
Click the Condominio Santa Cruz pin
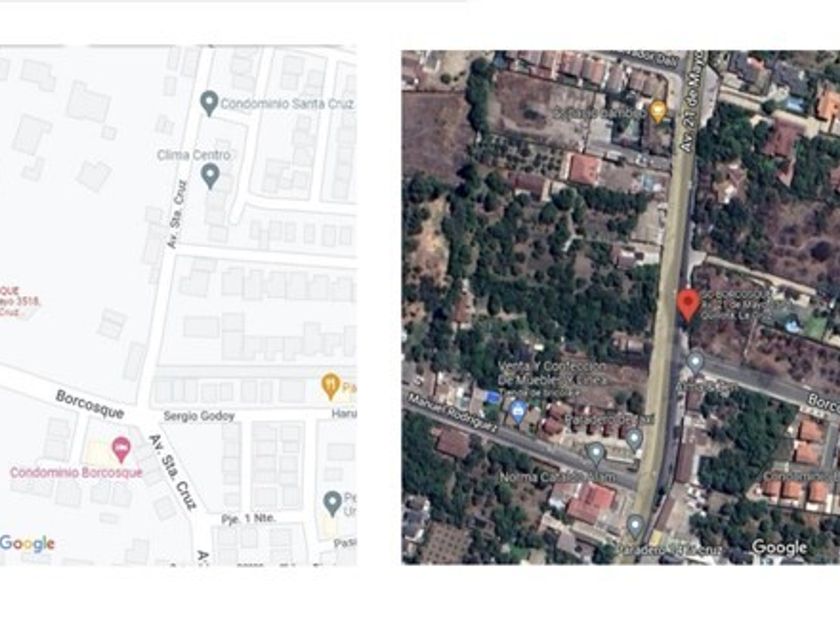209,103
